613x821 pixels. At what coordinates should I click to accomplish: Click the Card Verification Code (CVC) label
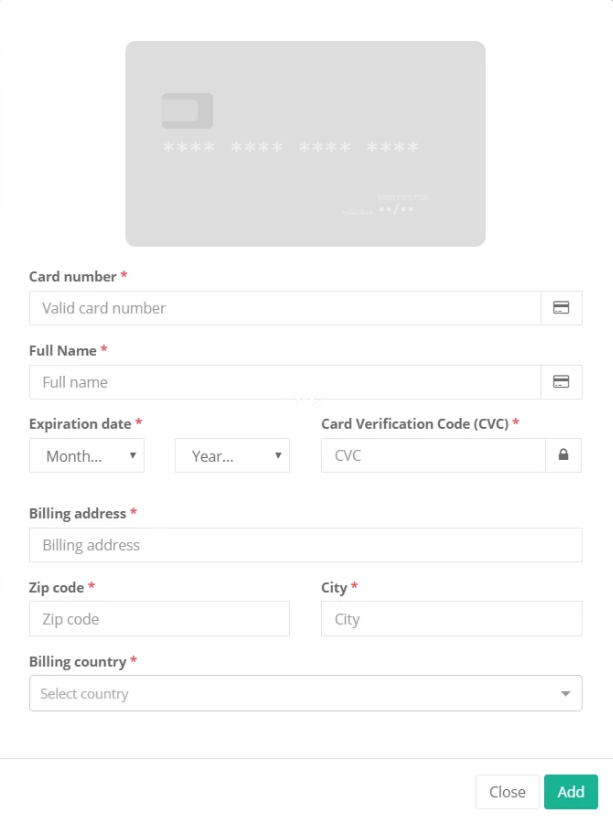(415, 424)
